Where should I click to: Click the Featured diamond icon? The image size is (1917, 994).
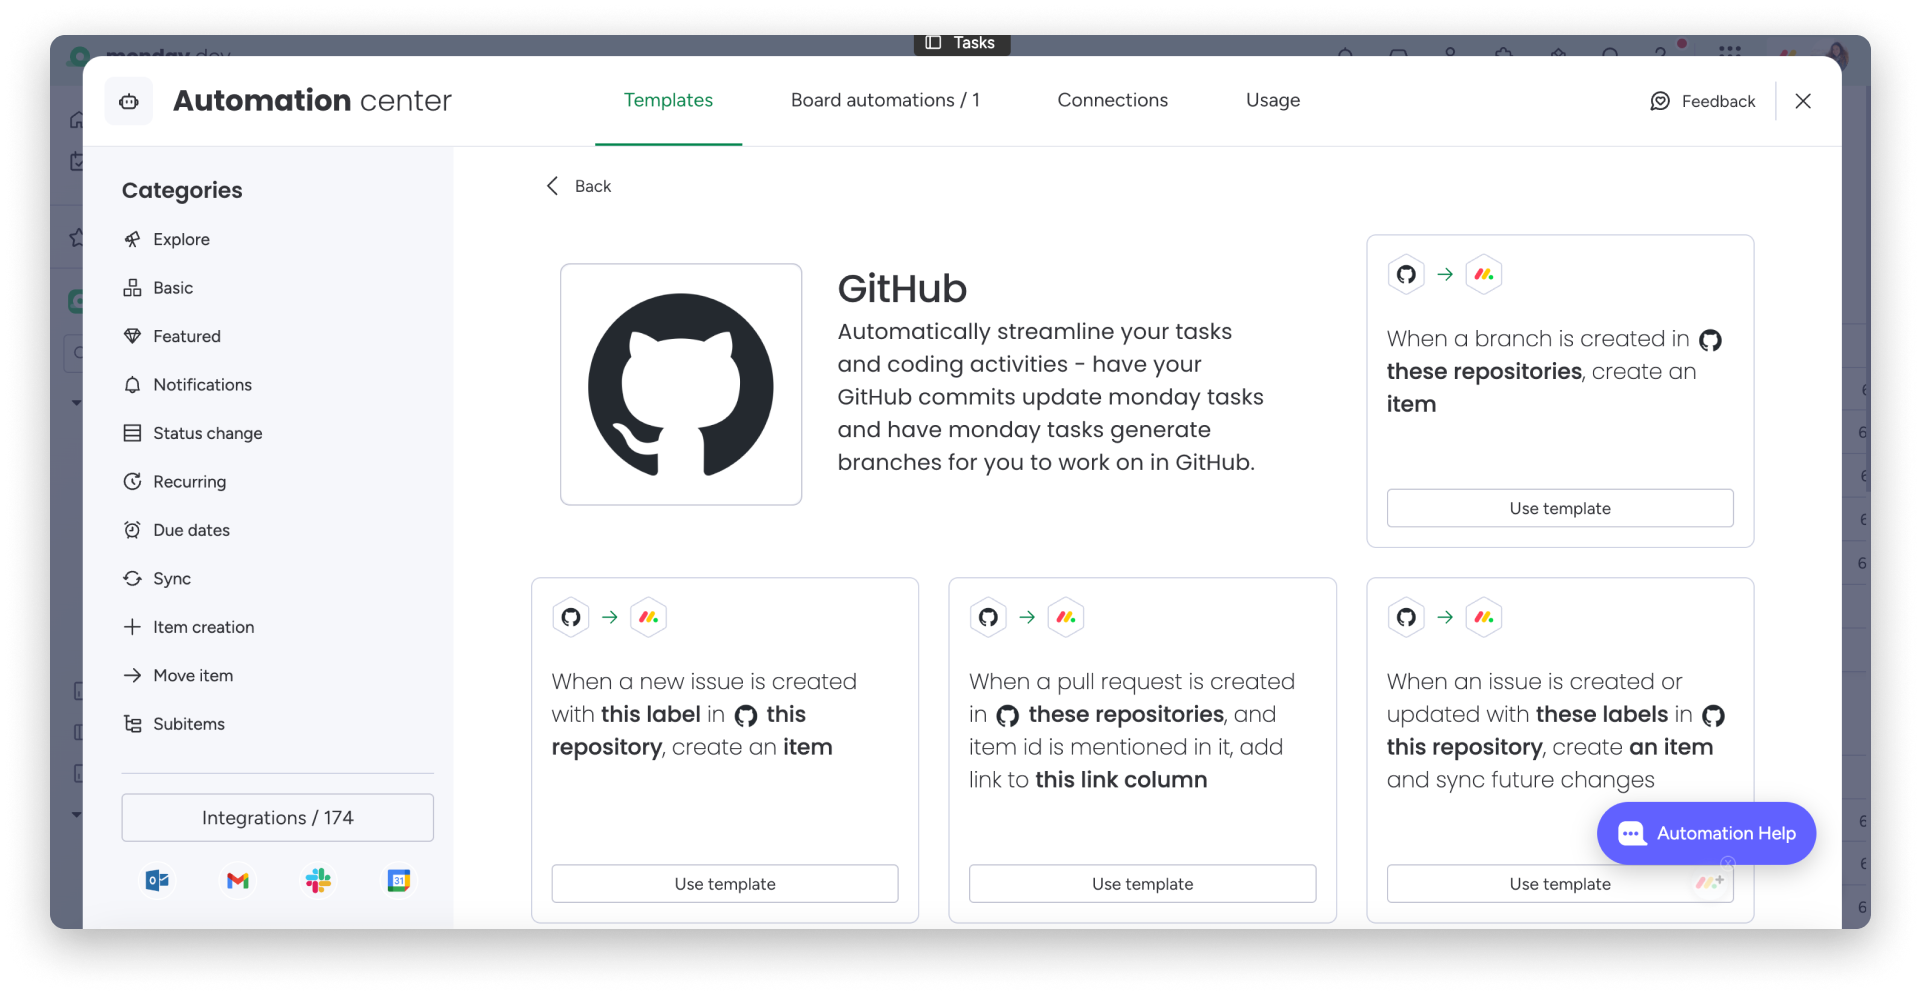tap(132, 336)
